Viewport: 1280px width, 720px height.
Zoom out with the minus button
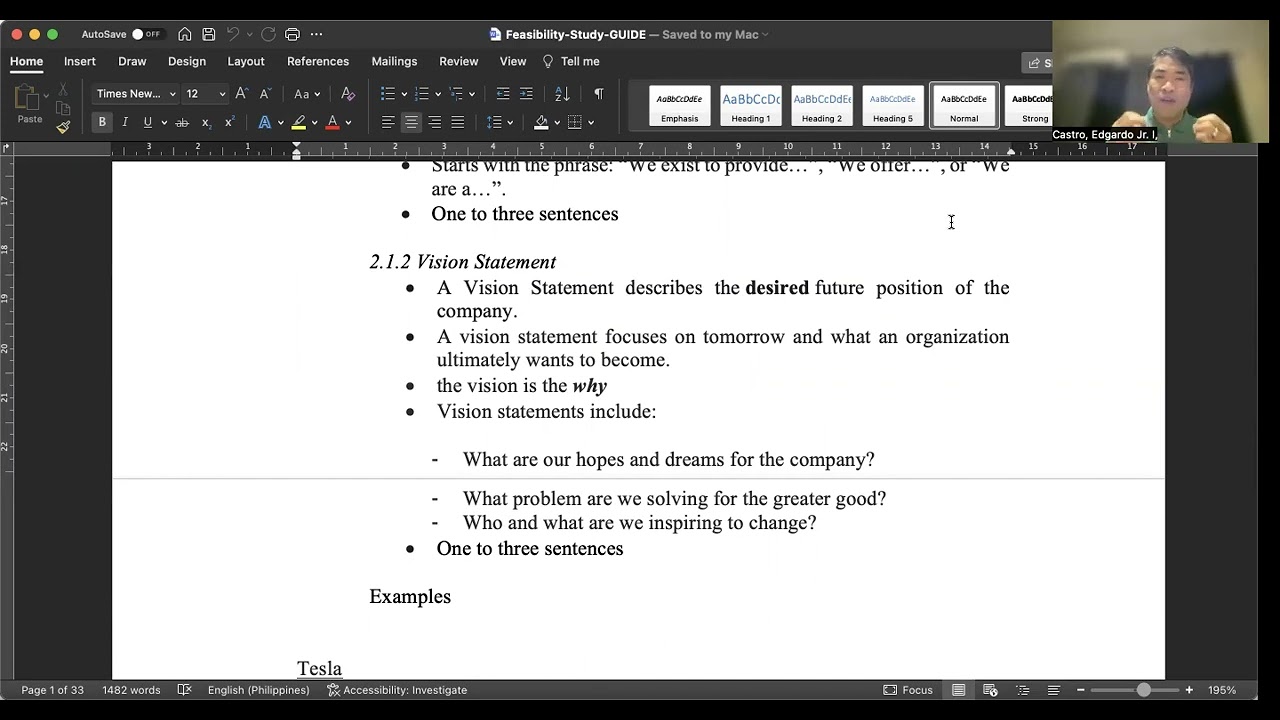point(1081,690)
